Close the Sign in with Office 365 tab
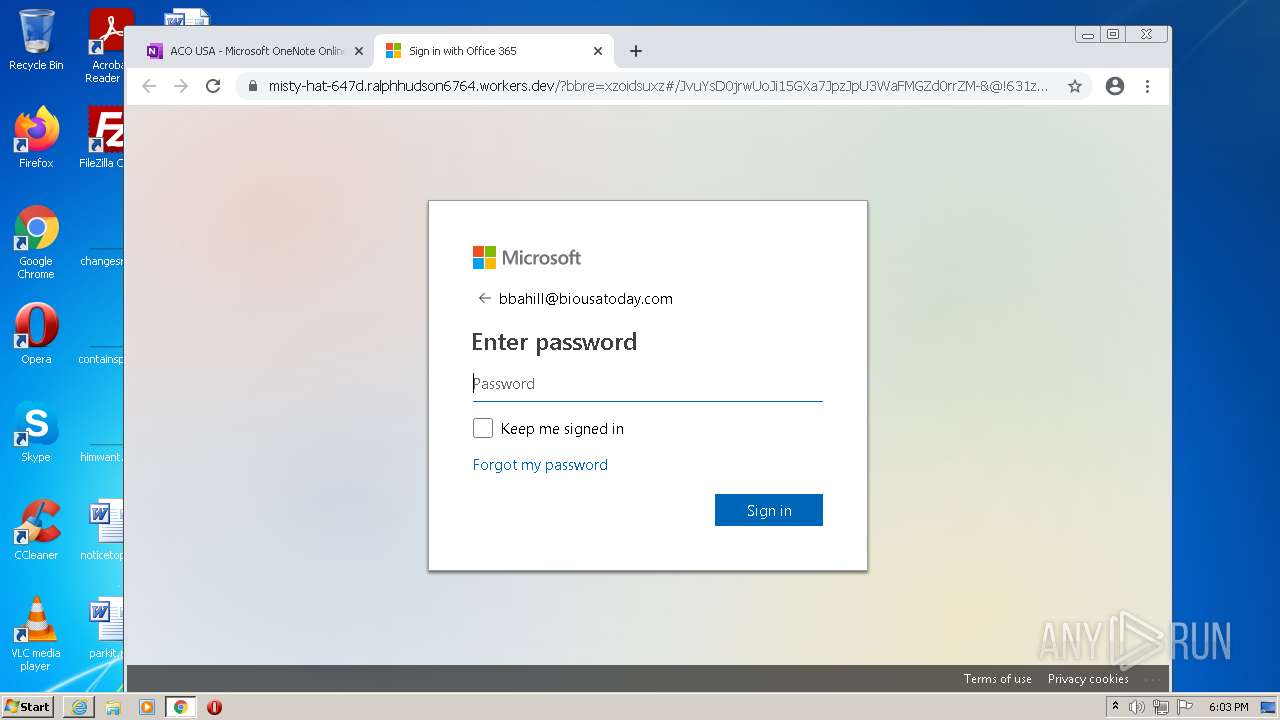Screen dimensions: 1280x720 point(598,51)
